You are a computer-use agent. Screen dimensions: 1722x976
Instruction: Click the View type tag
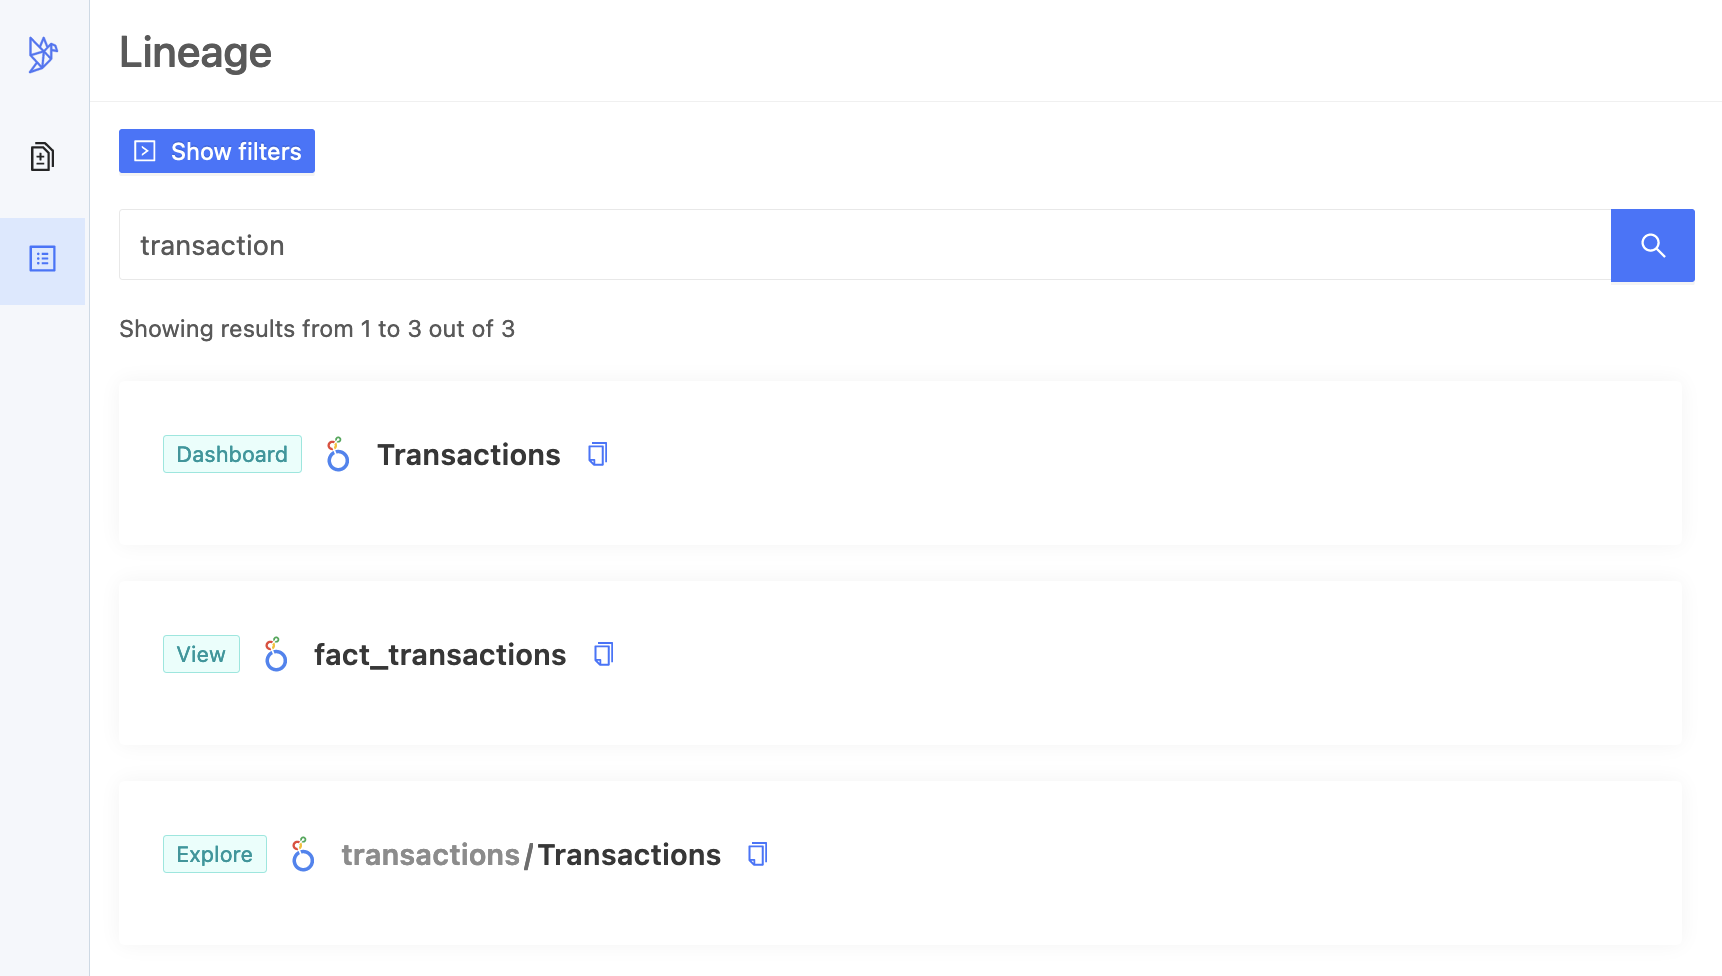pos(201,654)
